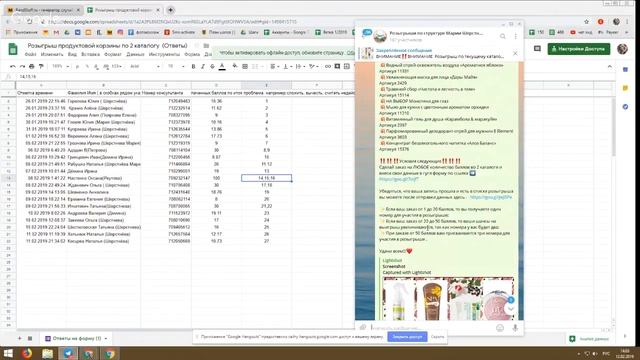Image resolution: width=640 pixels, height=360 pixels.
Task: Insert a comment via the toolbar
Action: [x=338, y=67]
